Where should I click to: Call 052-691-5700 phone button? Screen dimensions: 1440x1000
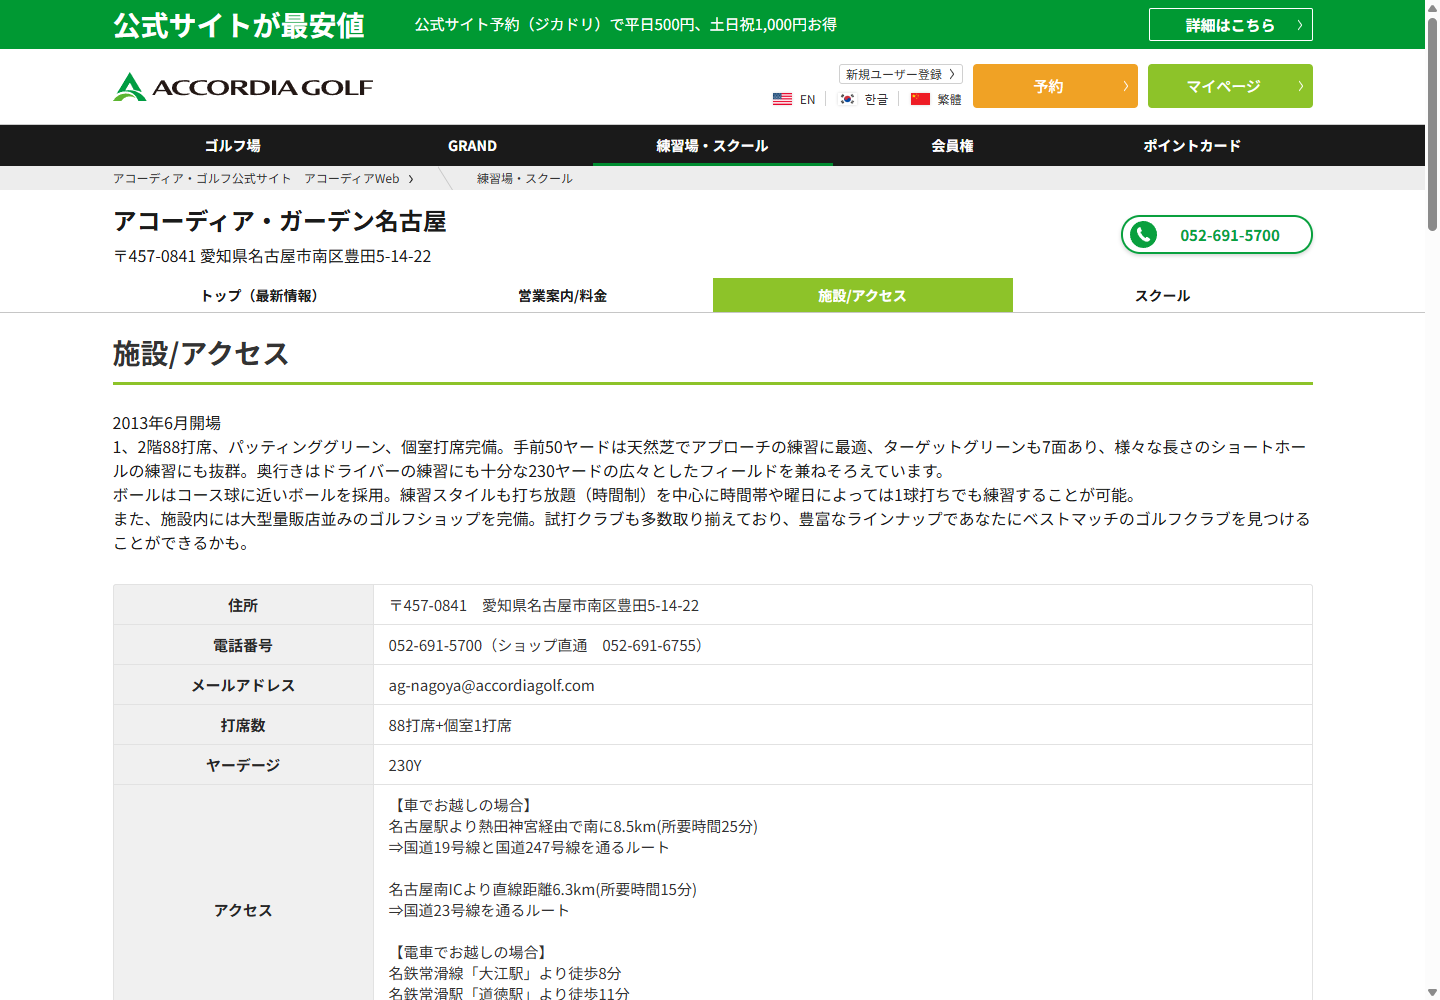(1216, 235)
